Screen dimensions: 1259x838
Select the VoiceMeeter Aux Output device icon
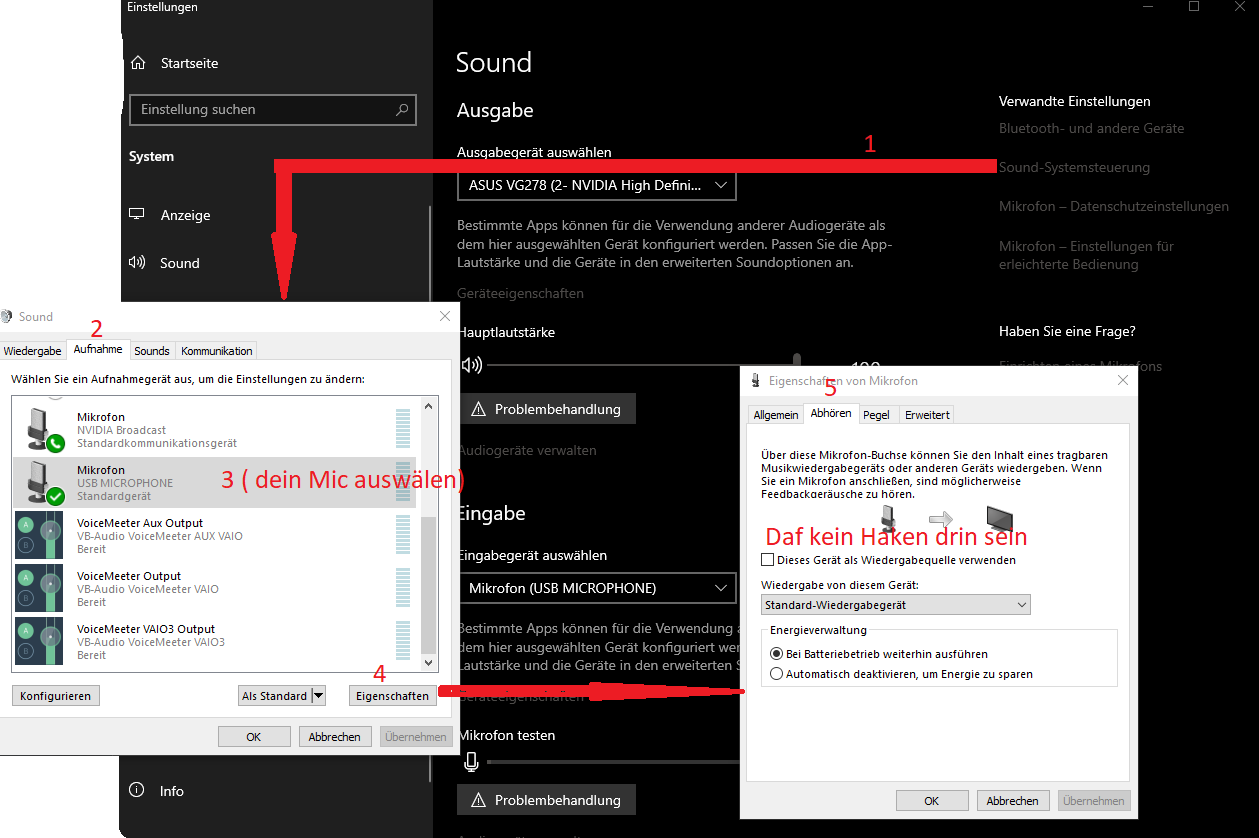pos(40,535)
